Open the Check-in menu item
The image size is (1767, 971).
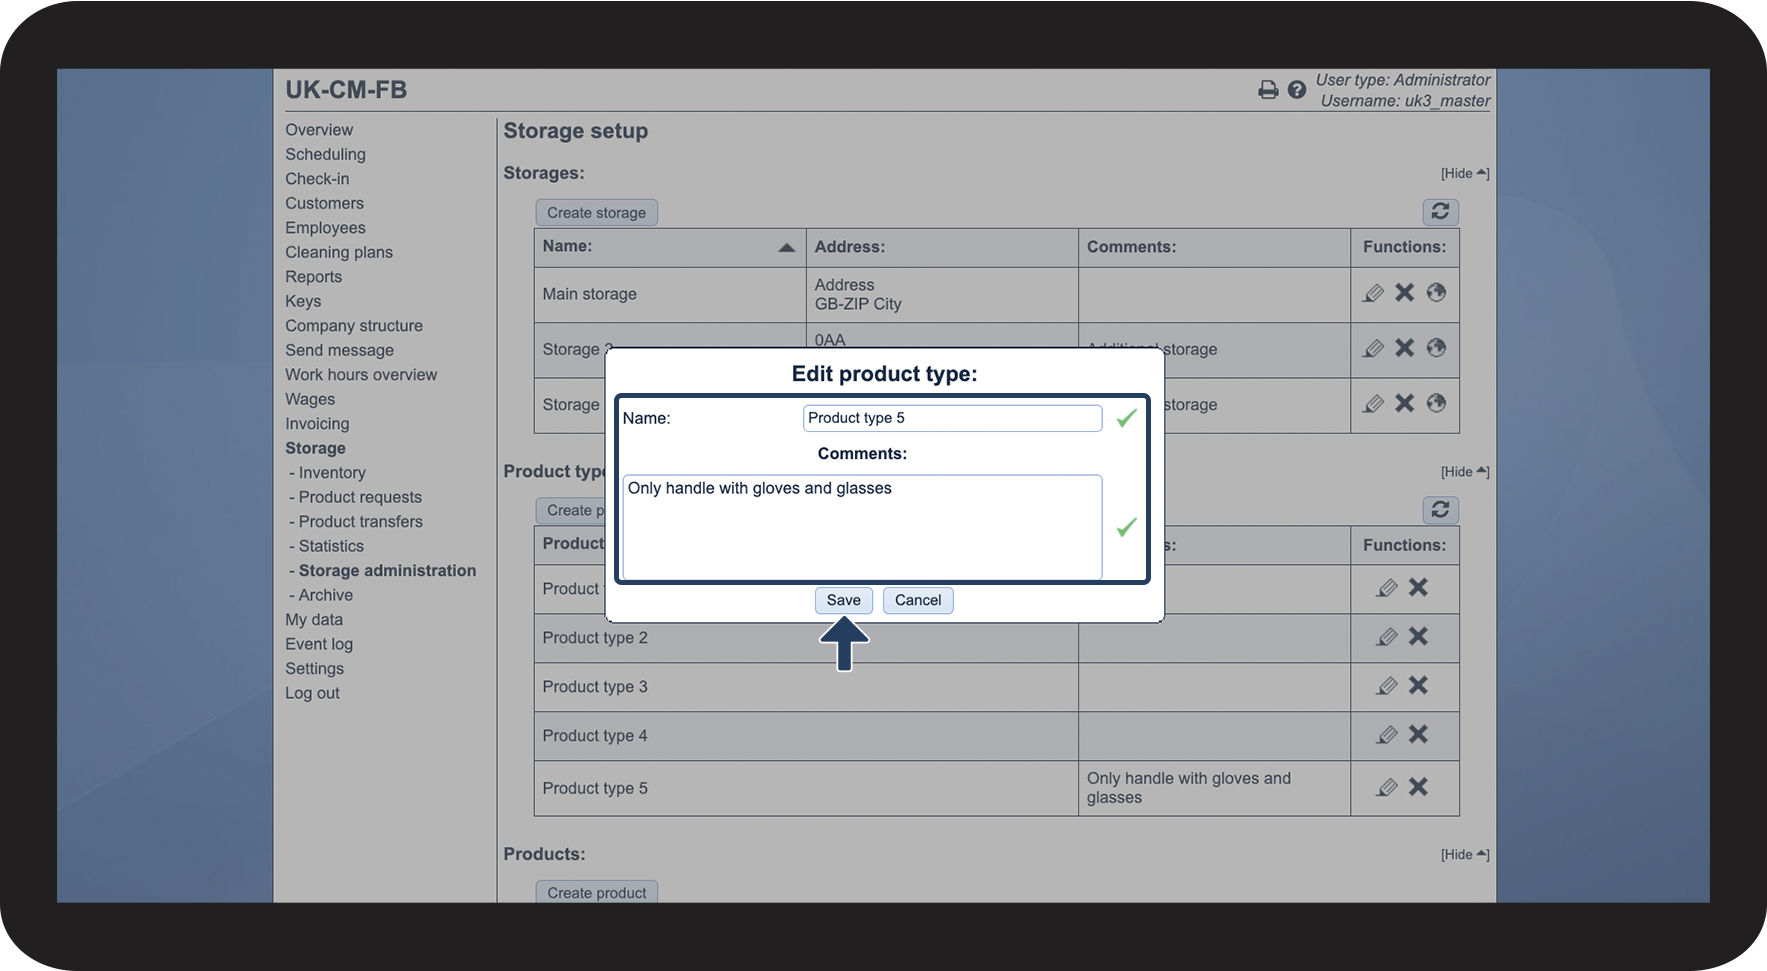tap(317, 179)
